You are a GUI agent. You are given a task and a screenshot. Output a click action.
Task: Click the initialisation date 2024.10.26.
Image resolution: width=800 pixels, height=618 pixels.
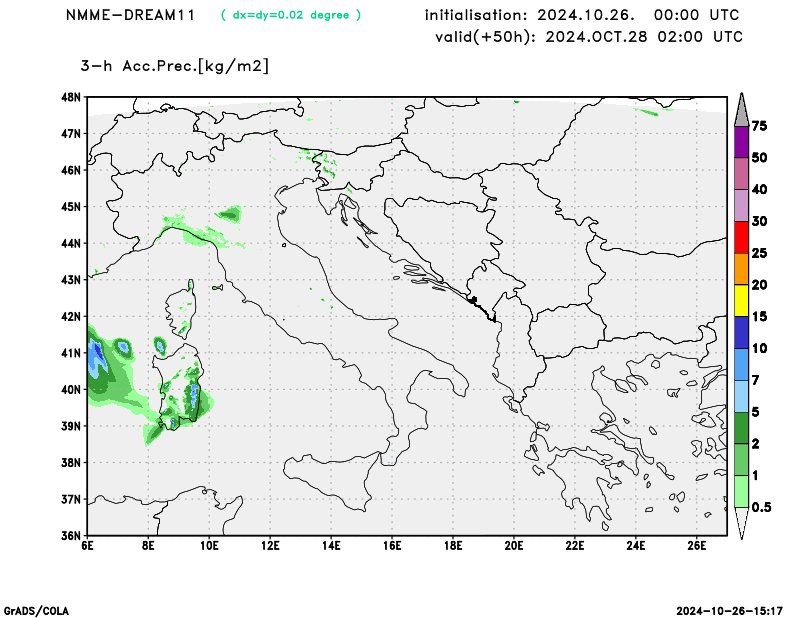pos(586,15)
